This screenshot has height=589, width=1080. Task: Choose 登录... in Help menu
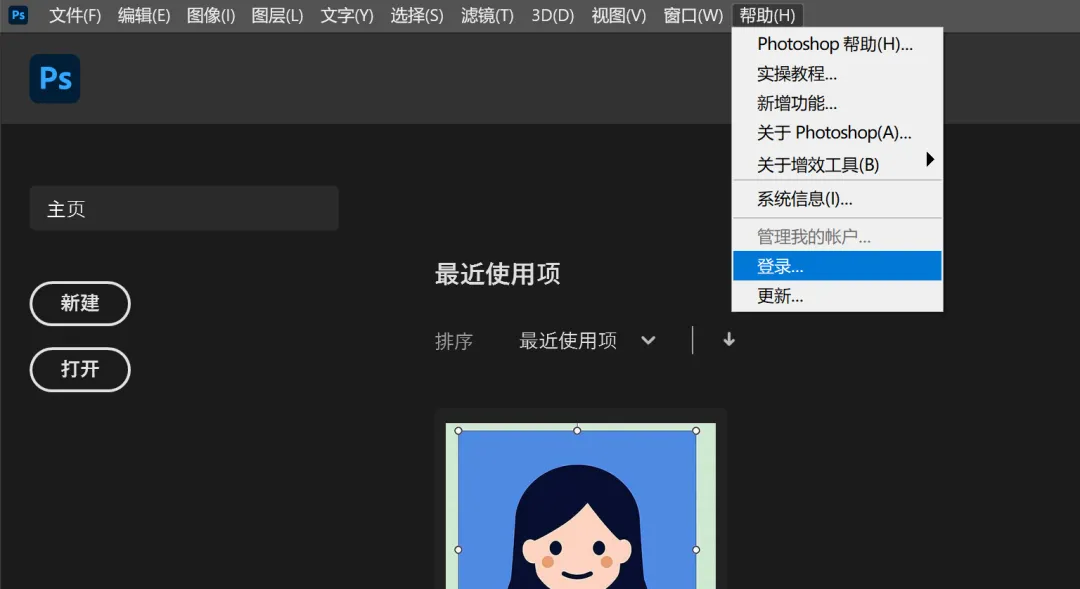(837, 266)
